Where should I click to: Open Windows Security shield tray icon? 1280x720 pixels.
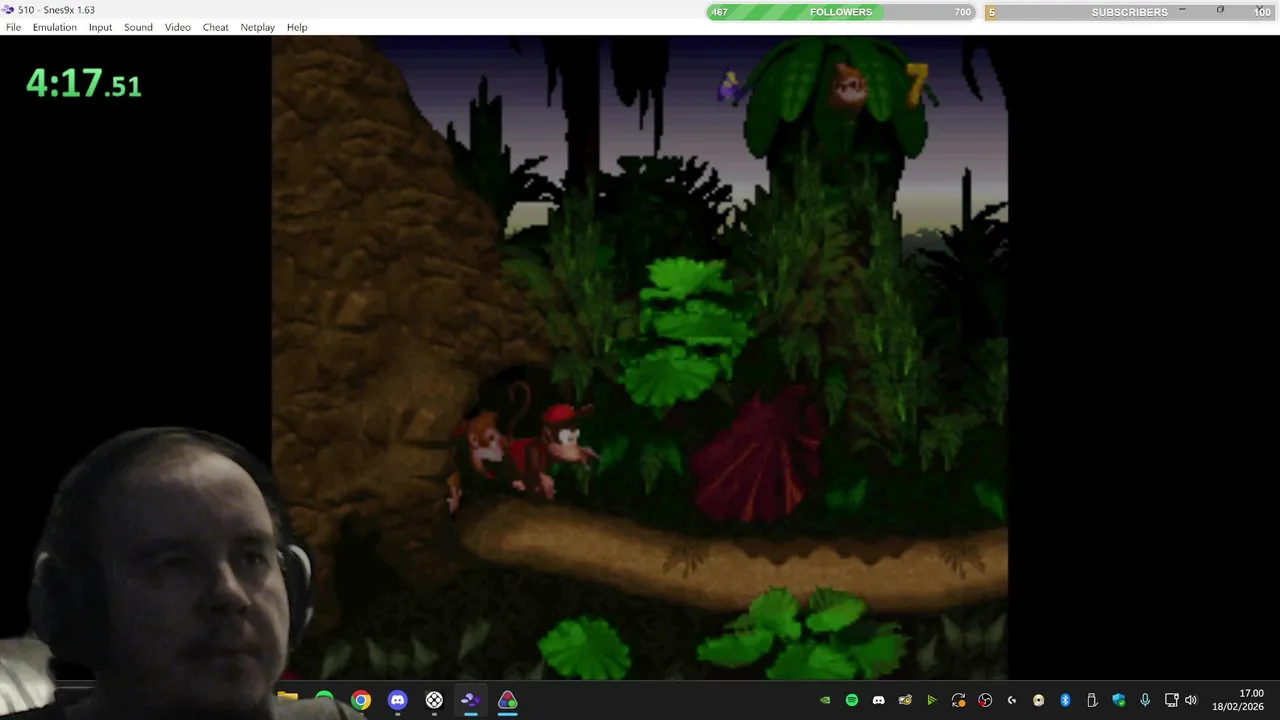[x=1118, y=700]
